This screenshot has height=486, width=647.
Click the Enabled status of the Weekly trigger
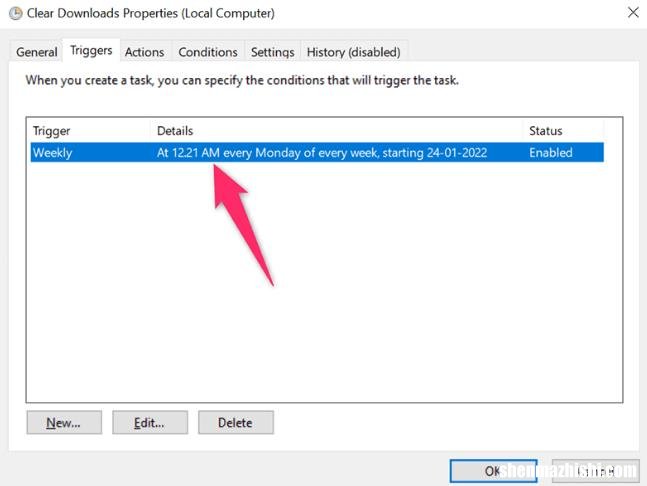click(x=551, y=153)
